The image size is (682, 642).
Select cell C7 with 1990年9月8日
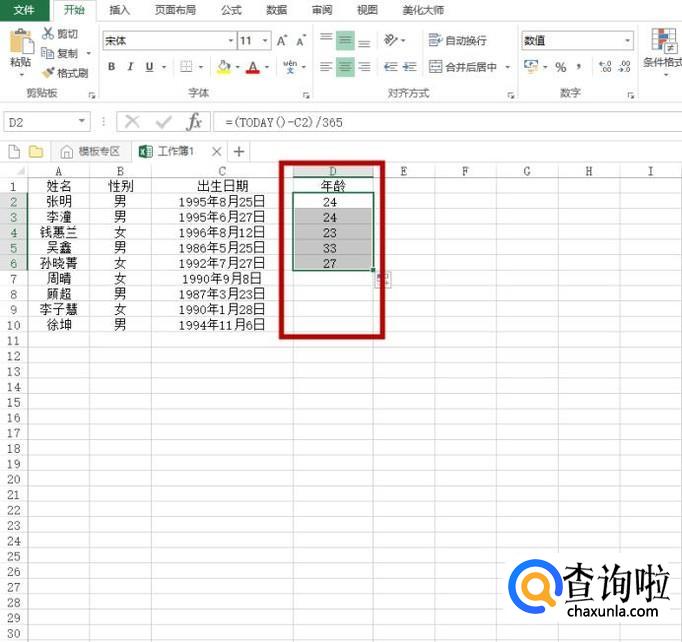click(x=222, y=278)
